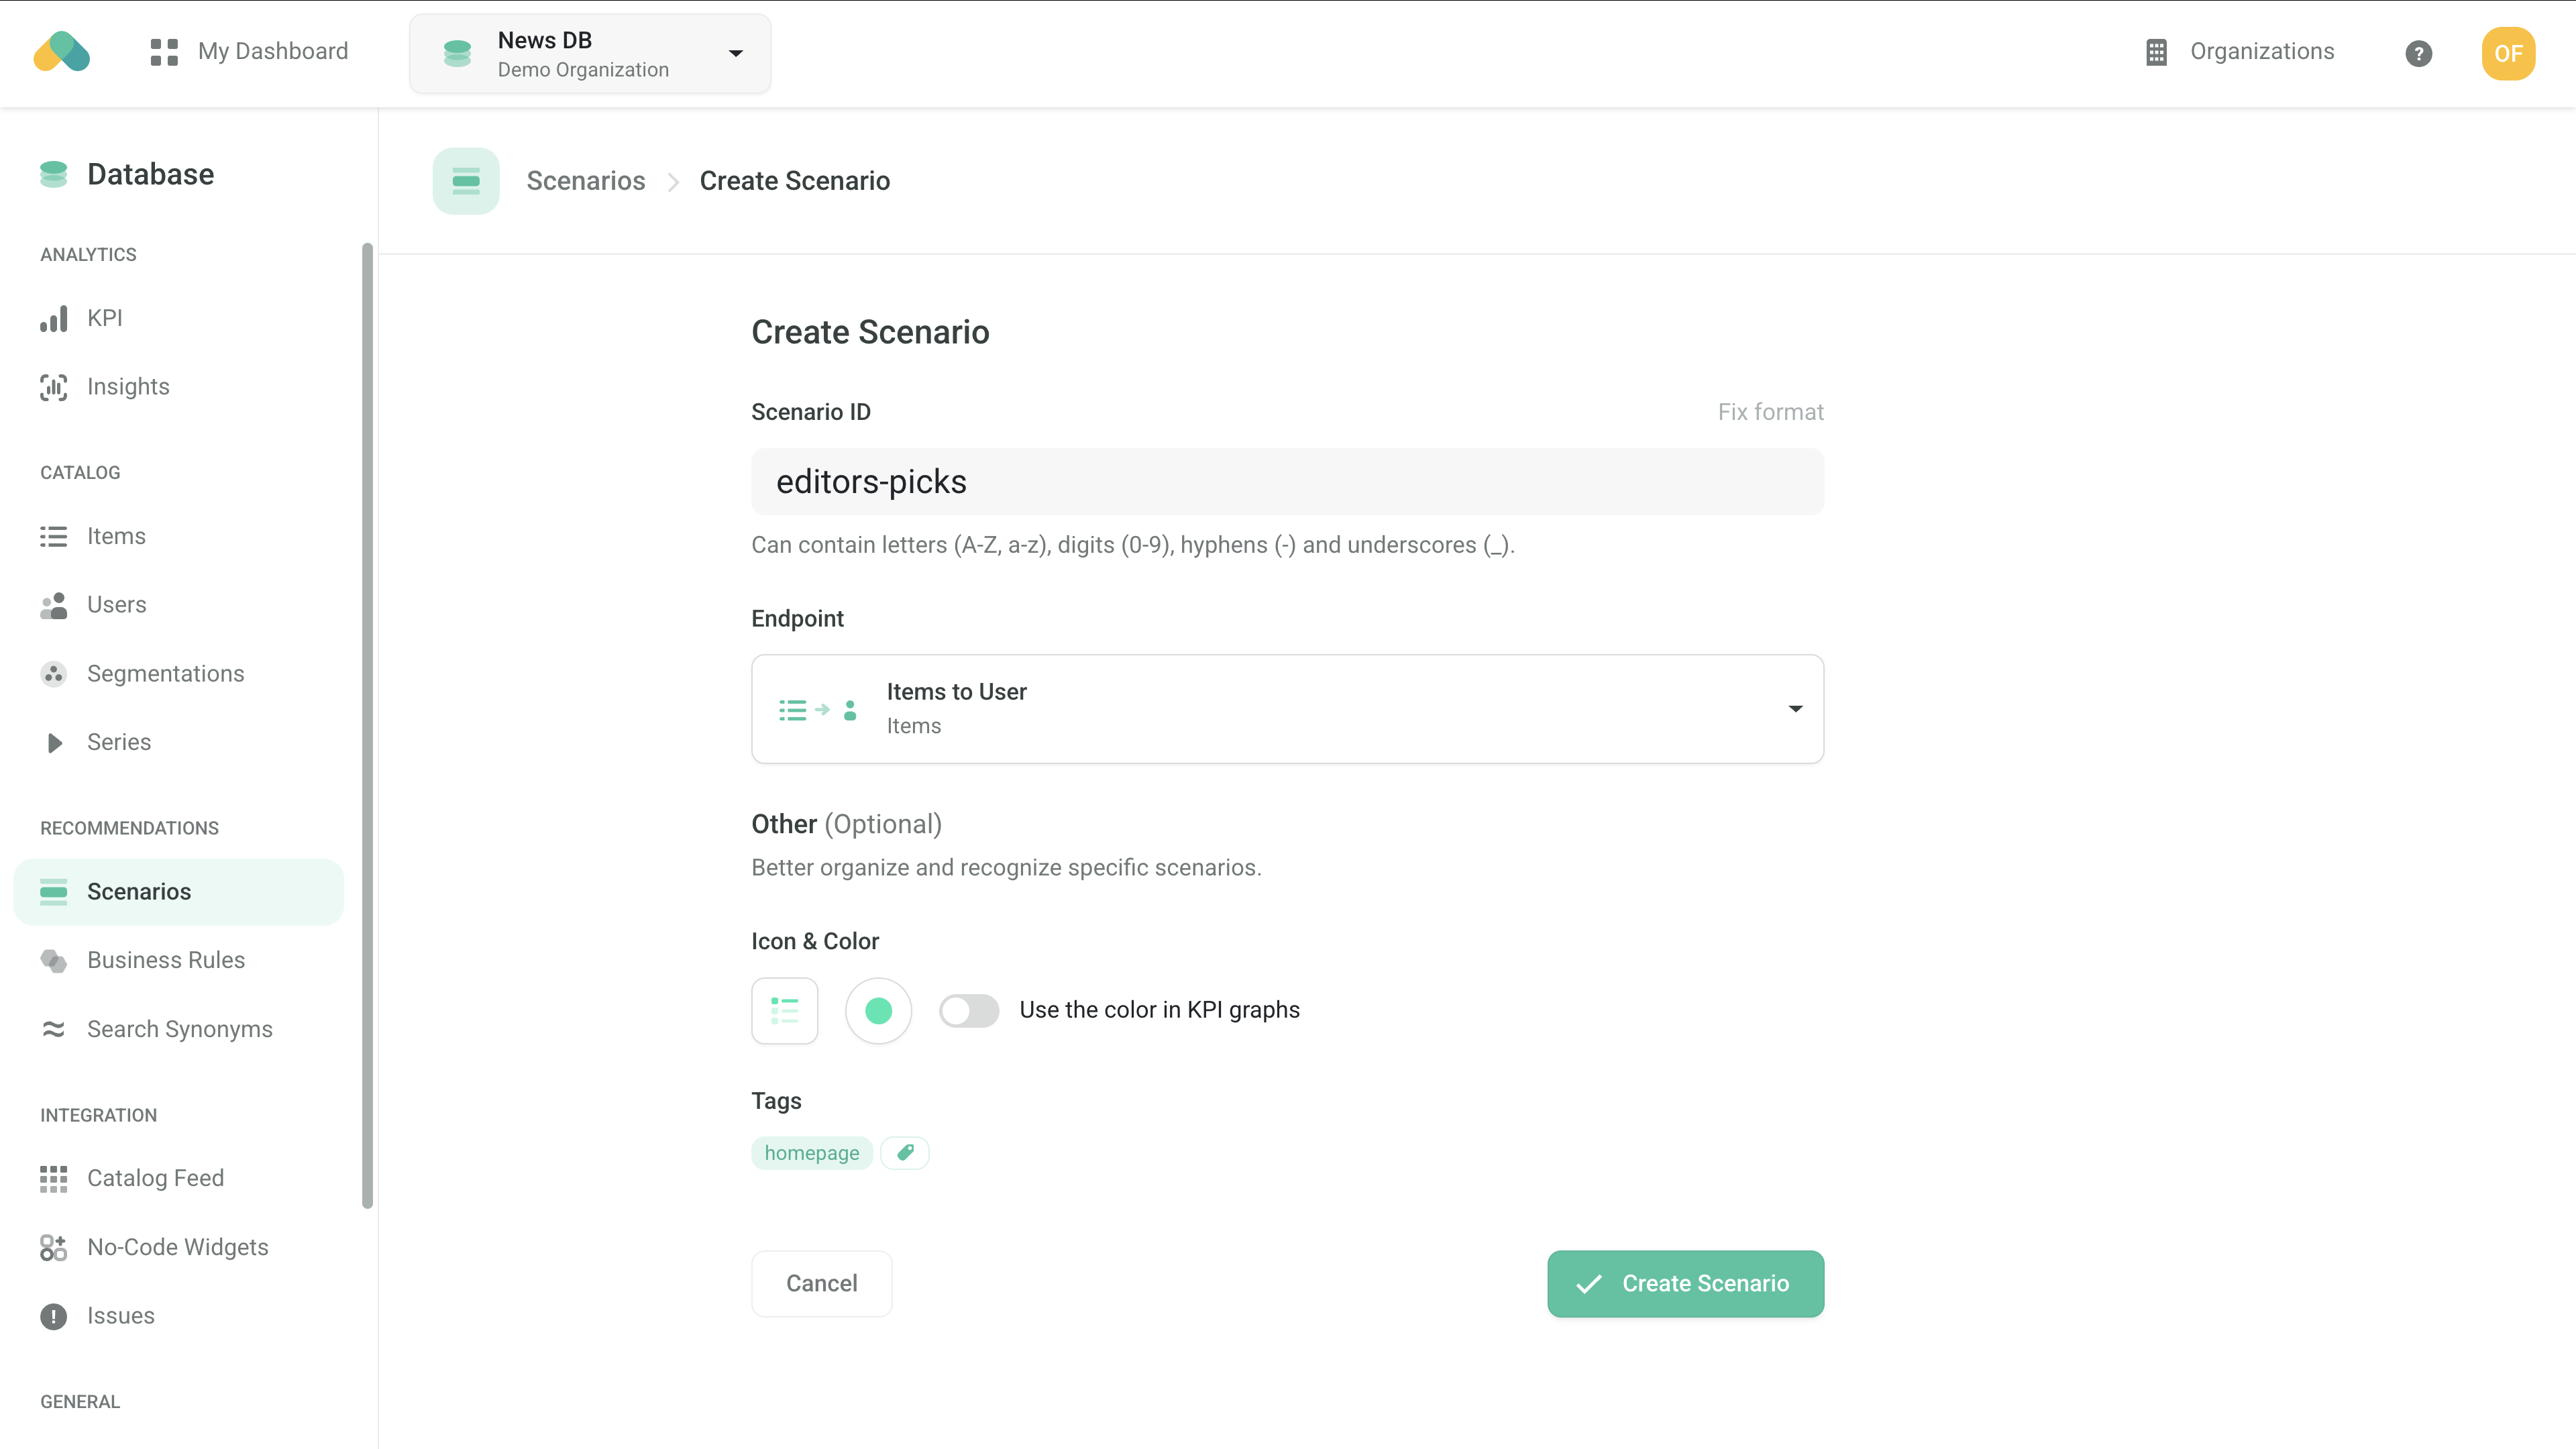Viewport: 2576px width, 1449px height.
Task: Open Business Rules page
Action: coord(166,960)
